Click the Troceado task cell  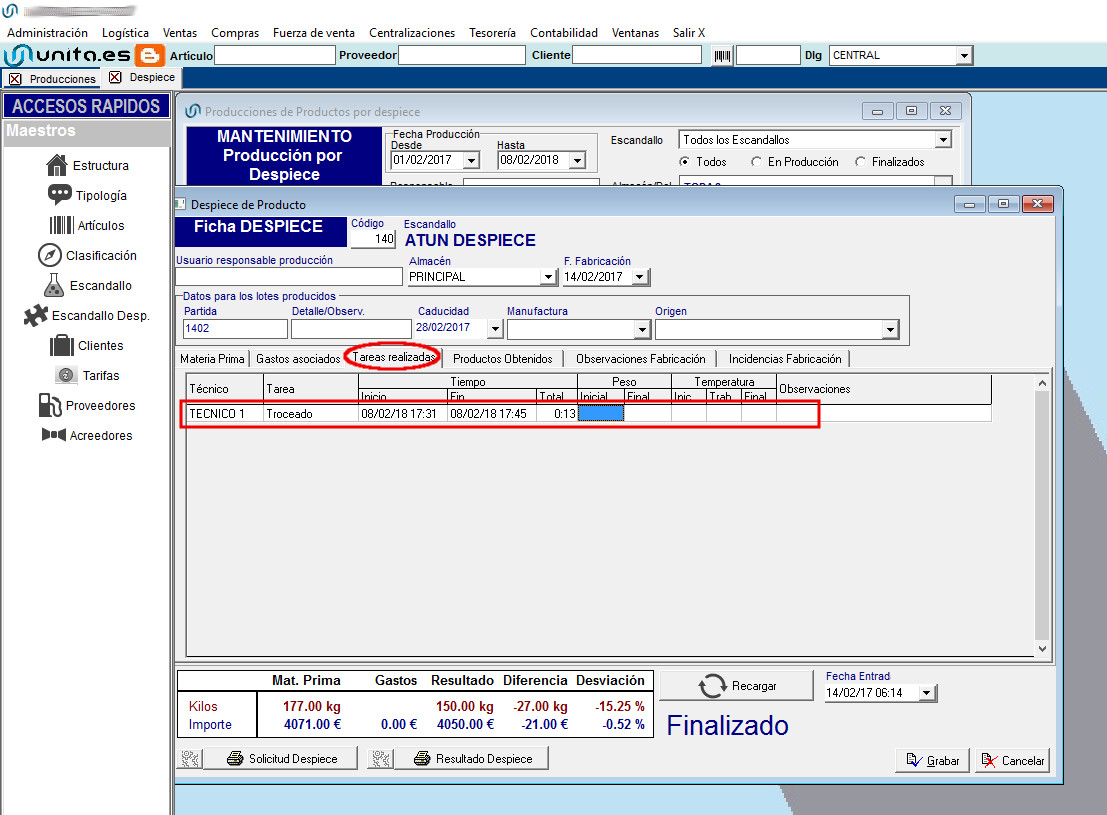(x=311, y=413)
